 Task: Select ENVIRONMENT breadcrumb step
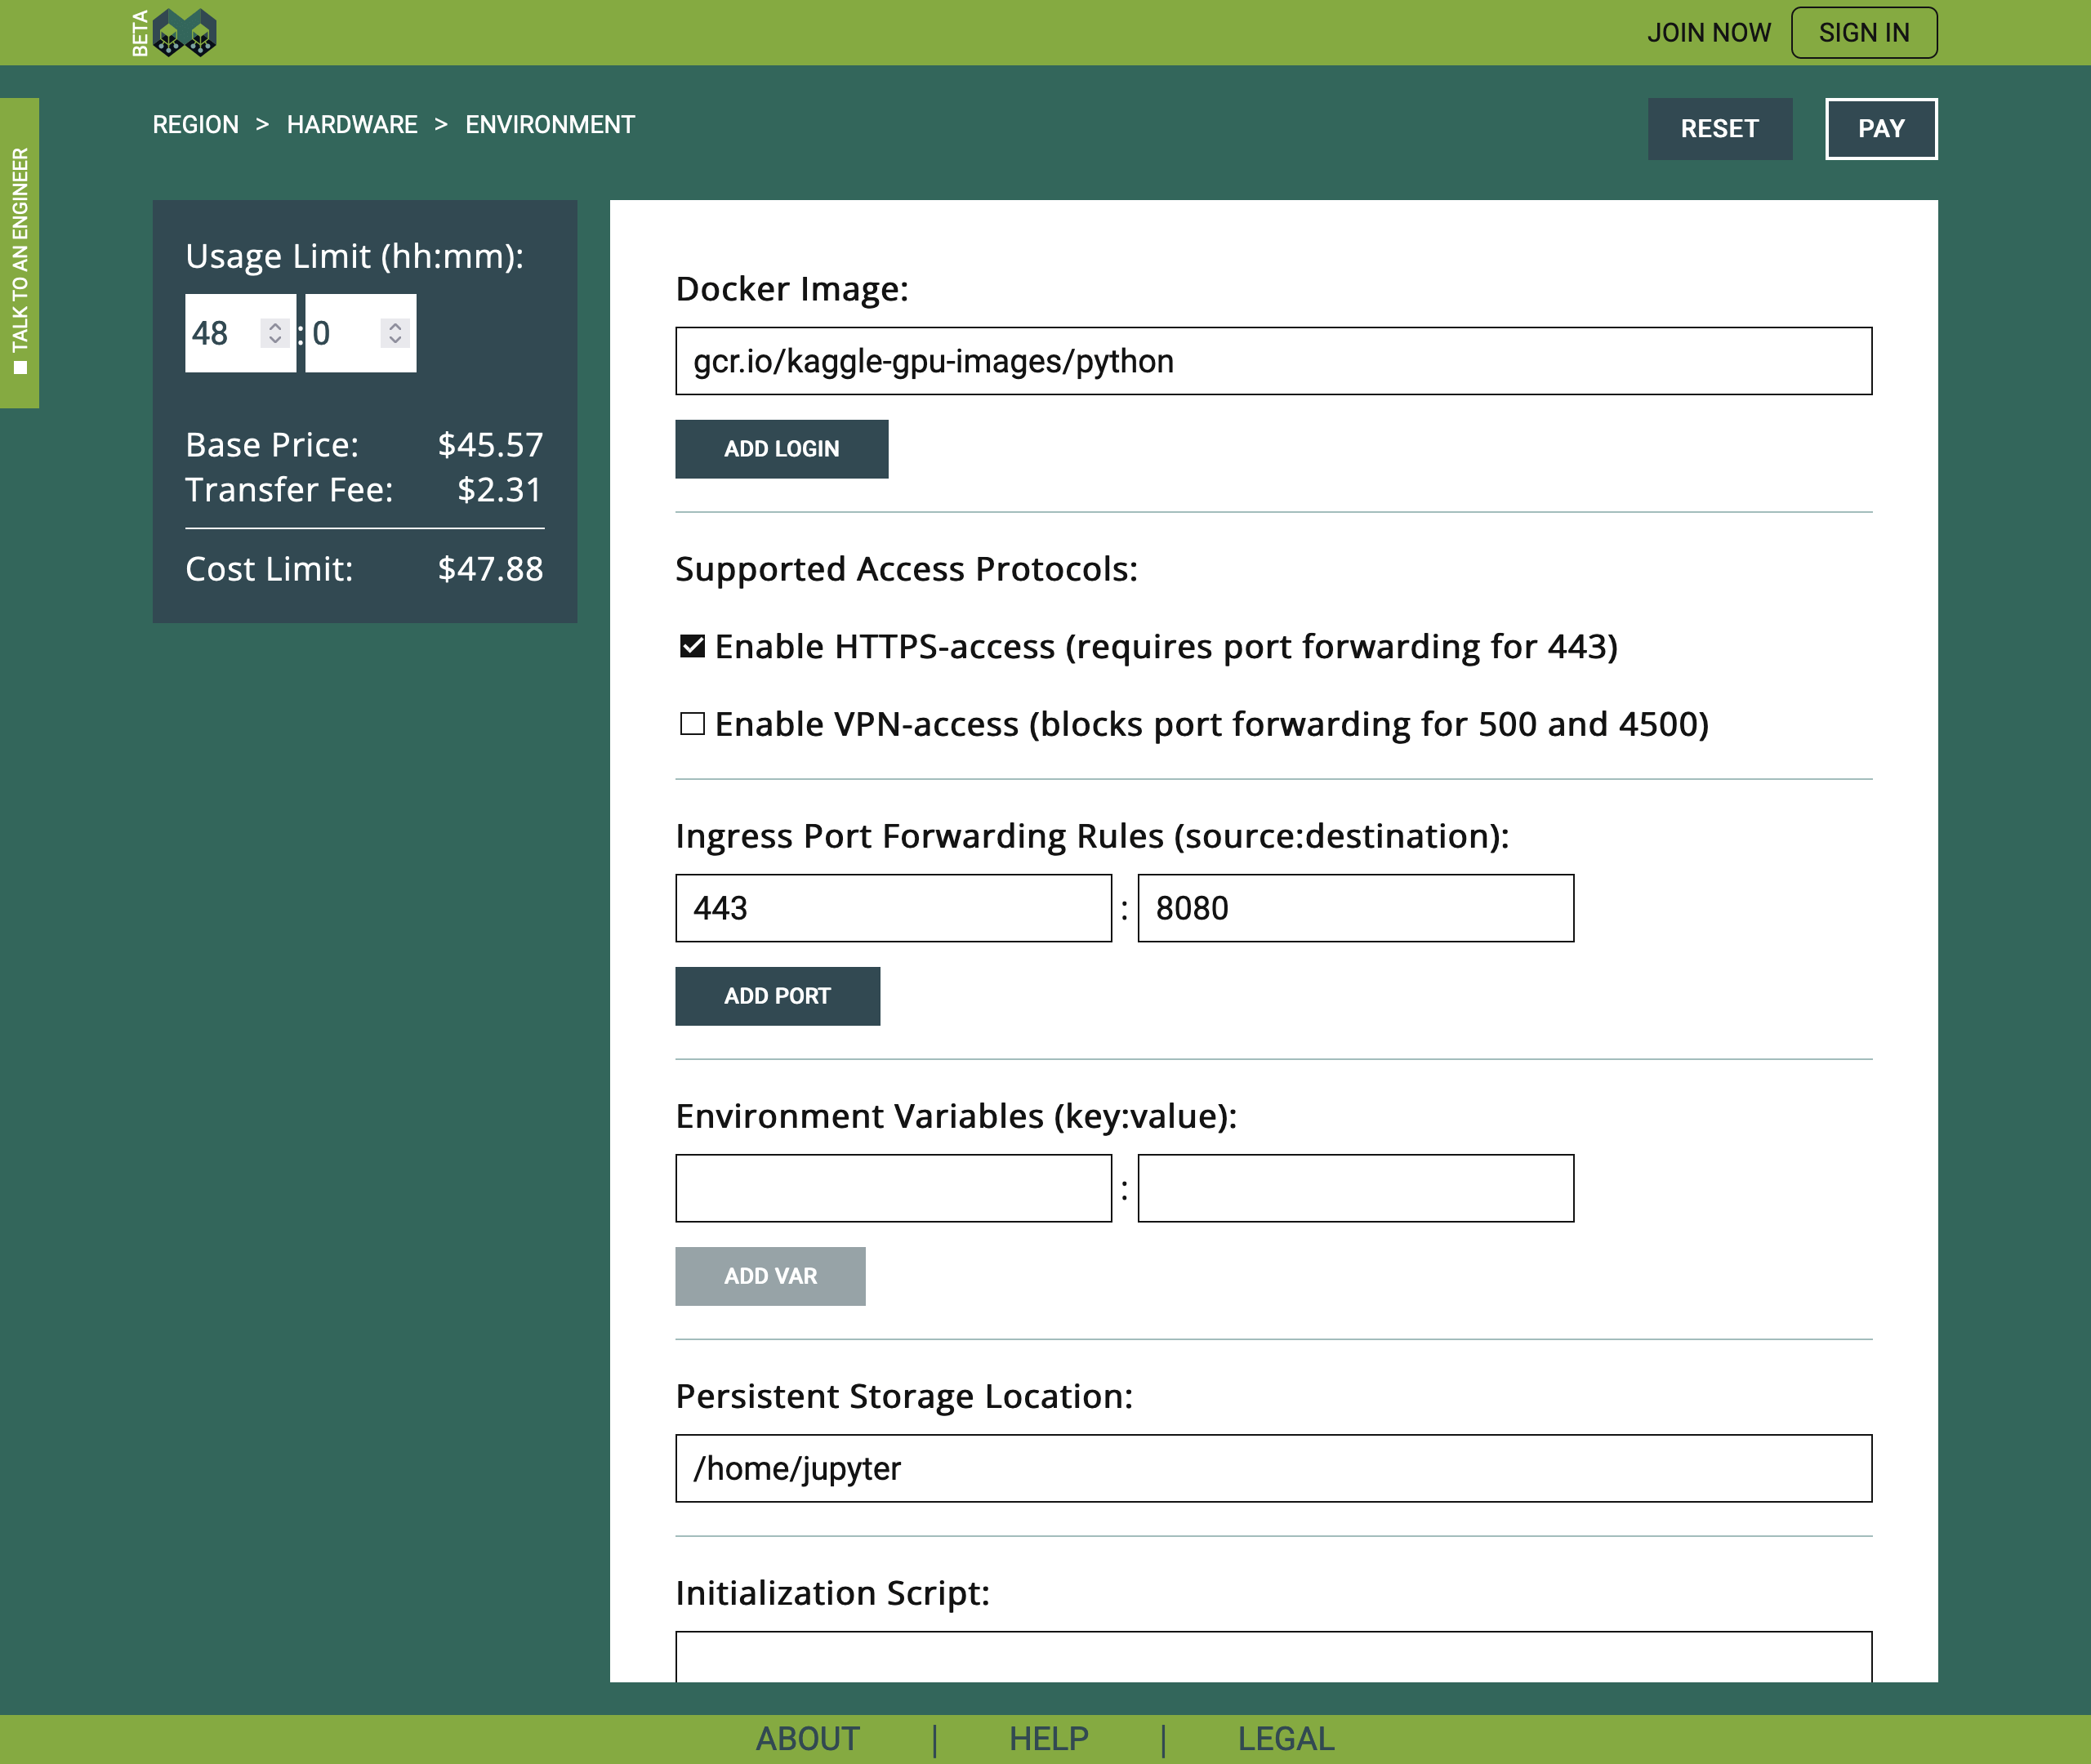[x=549, y=125]
